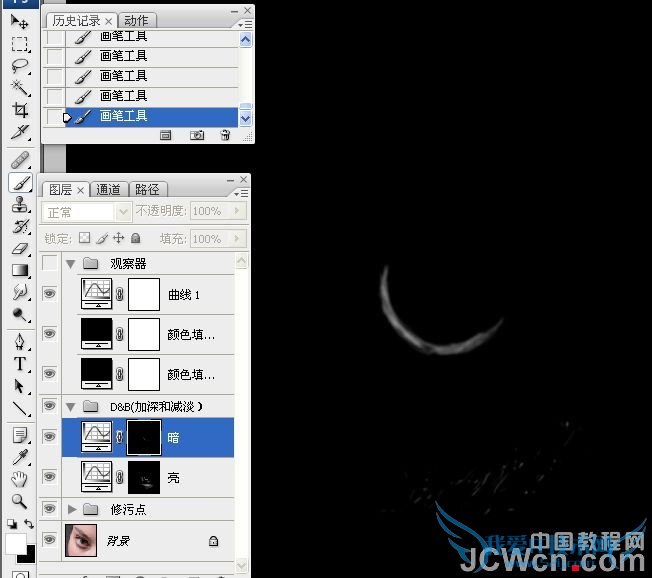Toggle lock all
This screenshot has height=578, width=652.
[136, 238]
